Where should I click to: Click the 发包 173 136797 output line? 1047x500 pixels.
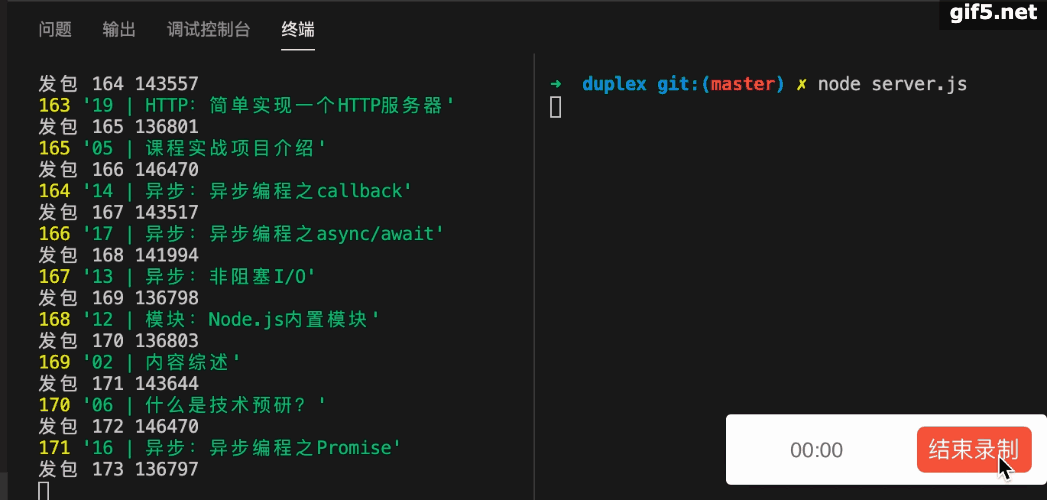click(x=118, y=469)
